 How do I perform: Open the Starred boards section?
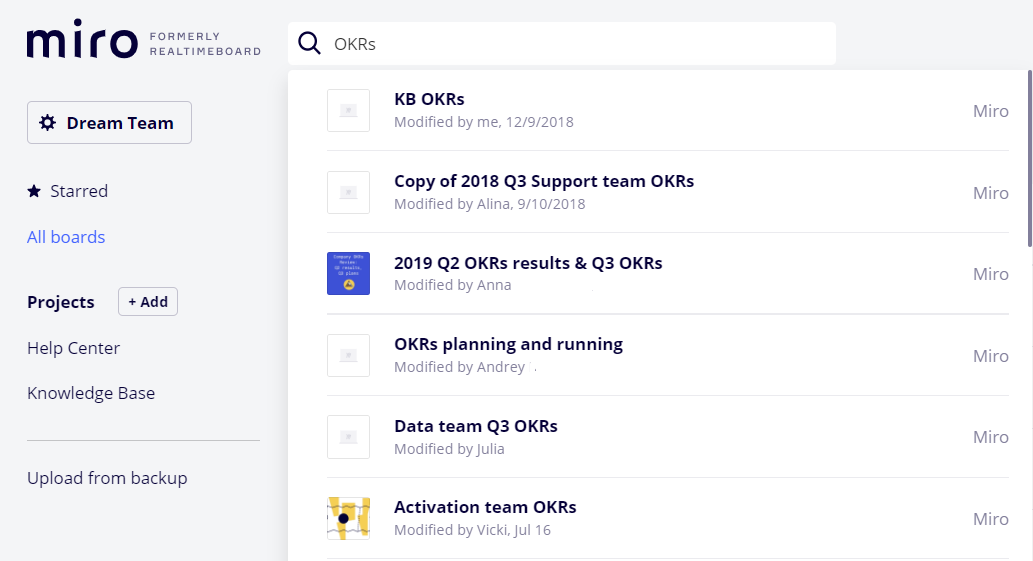(x=79, y=191)
